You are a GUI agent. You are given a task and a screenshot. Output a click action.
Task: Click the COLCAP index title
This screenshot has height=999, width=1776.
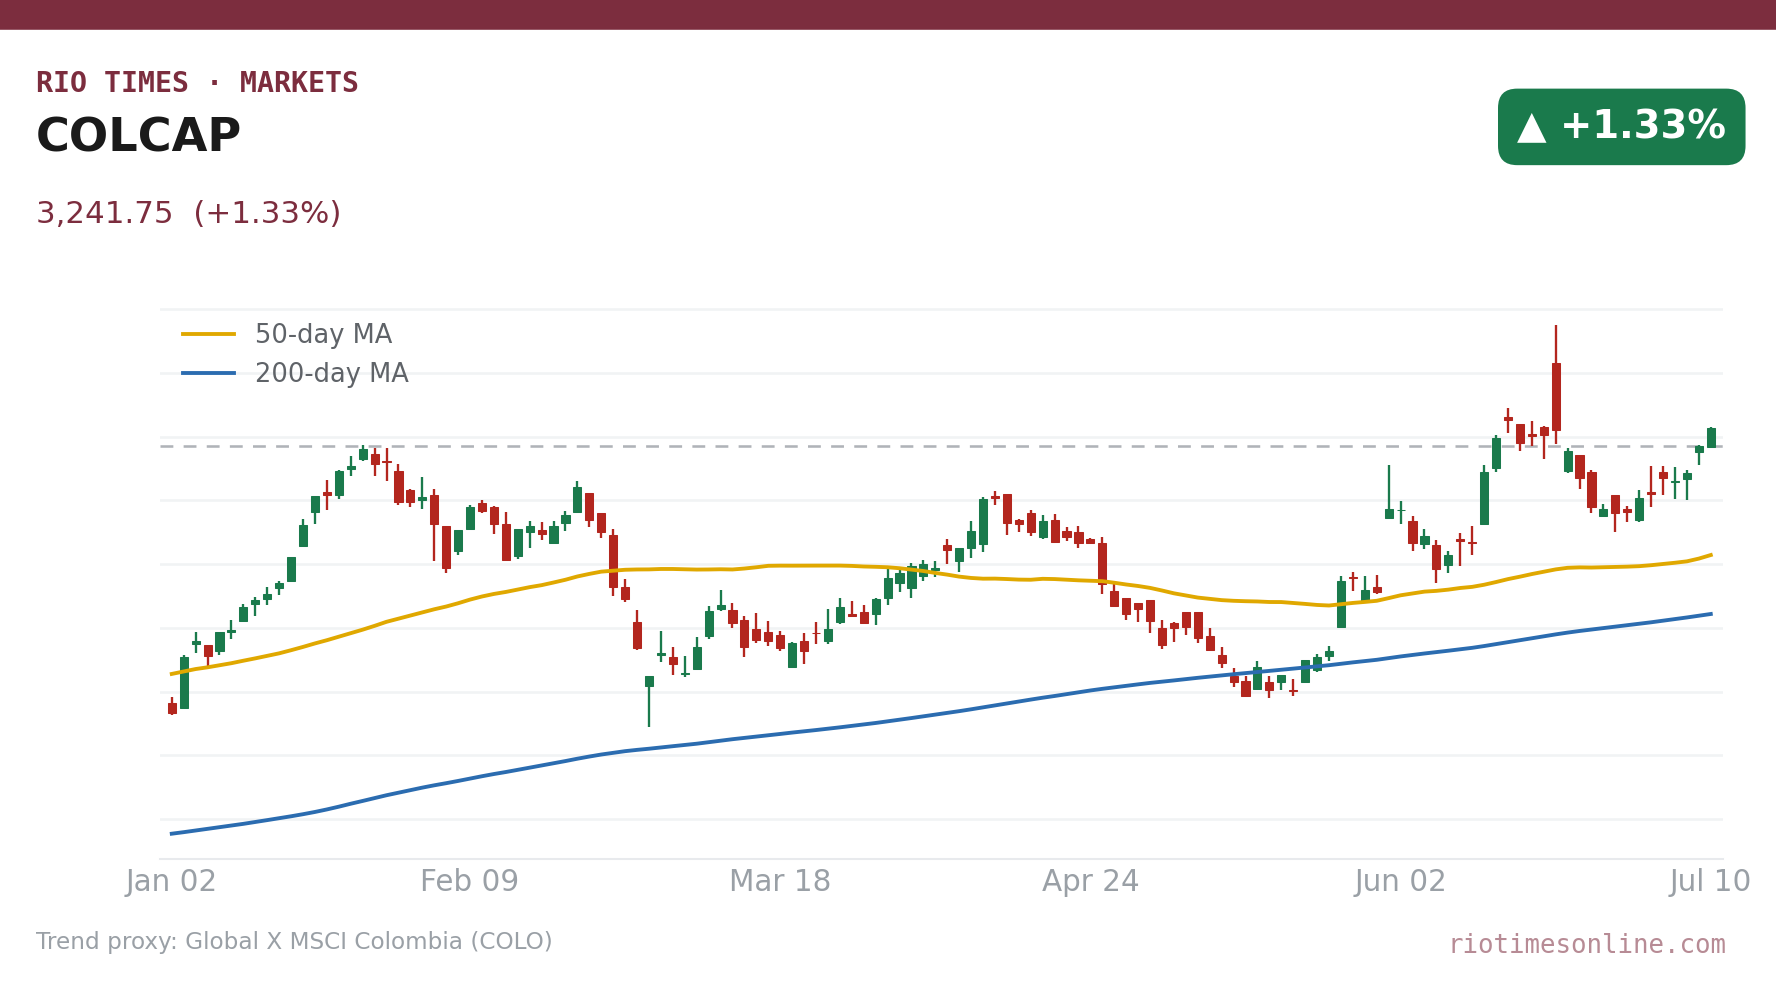[x=138, y=137]
